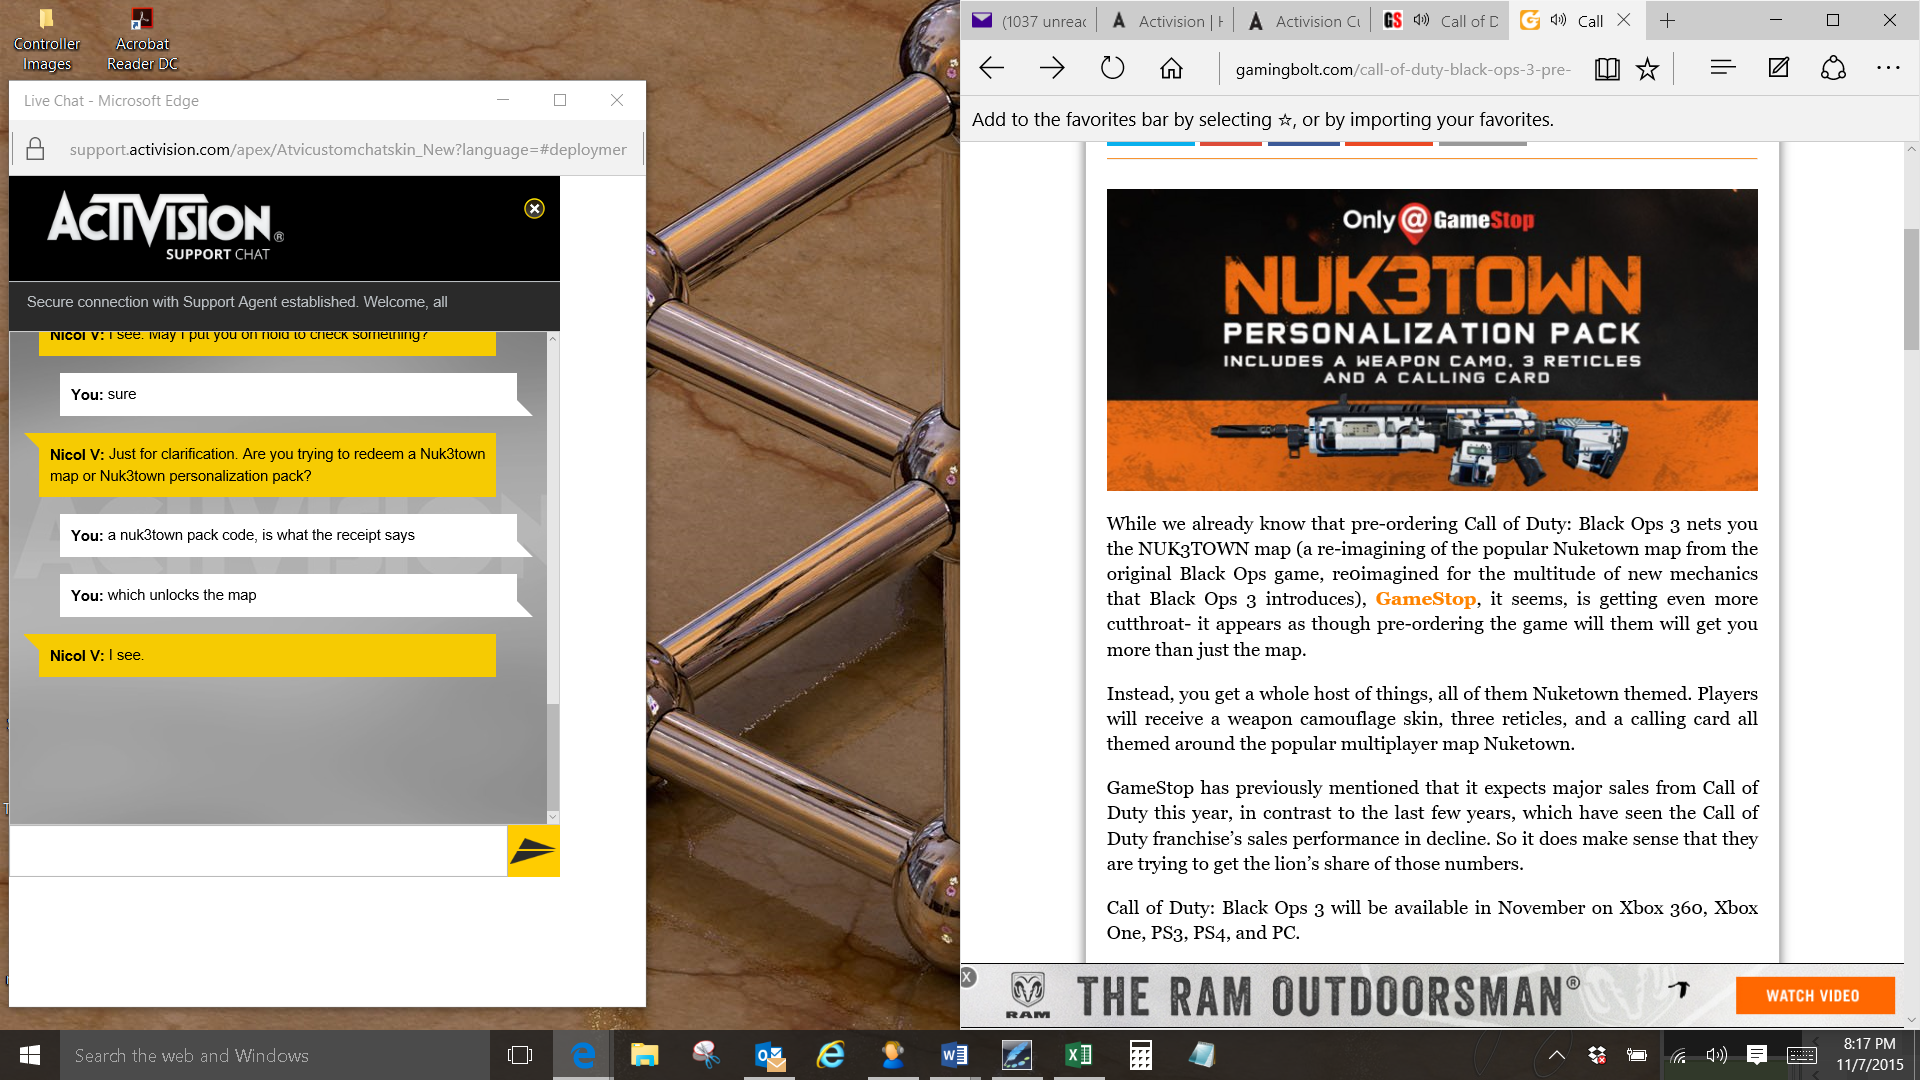Open the Windows Start menu
Screen dimensions: 1920x1080
[x=29, y=1055]
